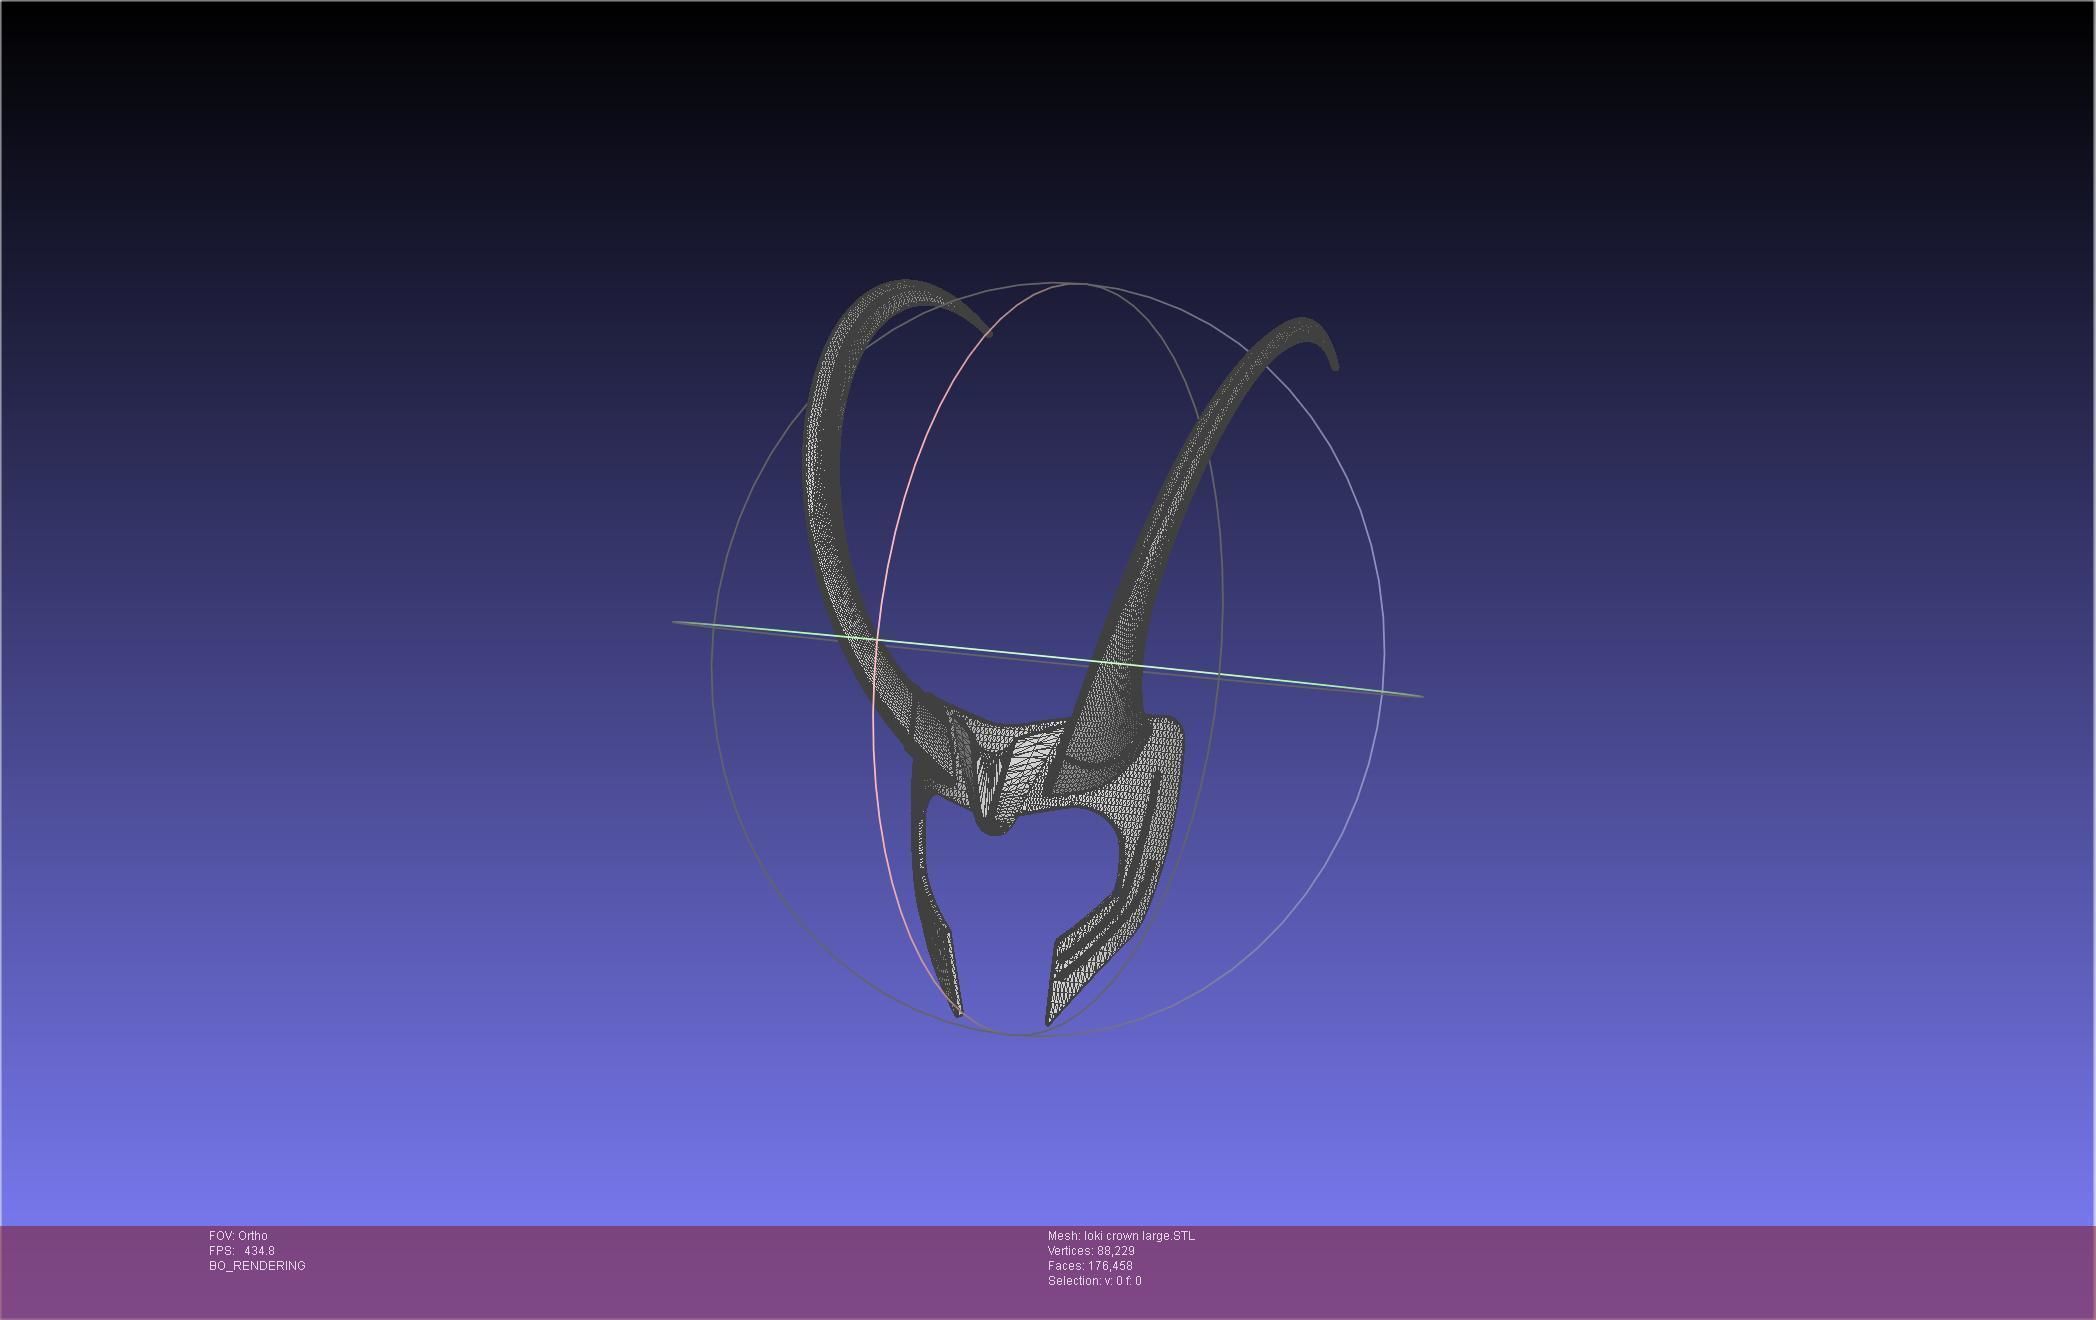The height and width of the screenshot is (1320, 2096).
Task: Click the 'FPS: 434.8' readout
Action: (x=242, y=1251)
